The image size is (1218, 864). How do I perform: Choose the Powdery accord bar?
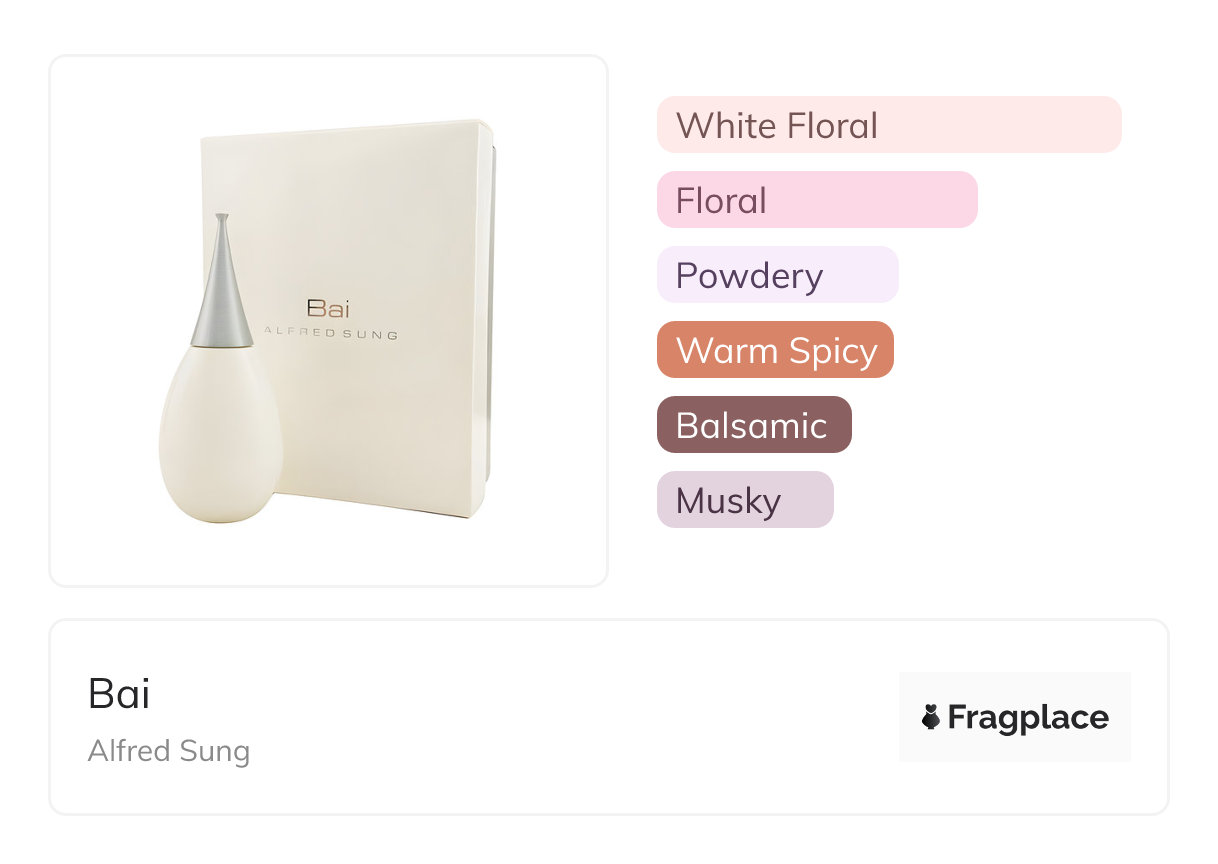tap(777, 275)
